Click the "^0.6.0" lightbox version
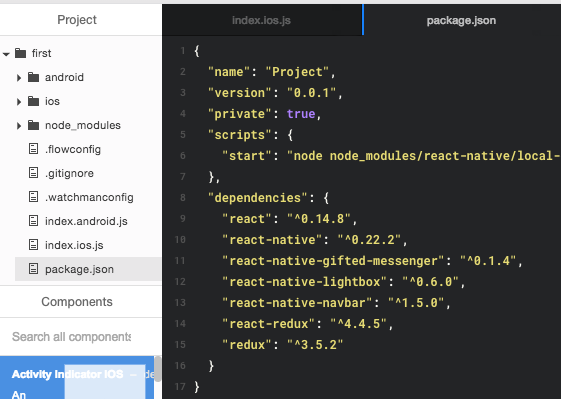561x399 pixels. tap(430, 282)
